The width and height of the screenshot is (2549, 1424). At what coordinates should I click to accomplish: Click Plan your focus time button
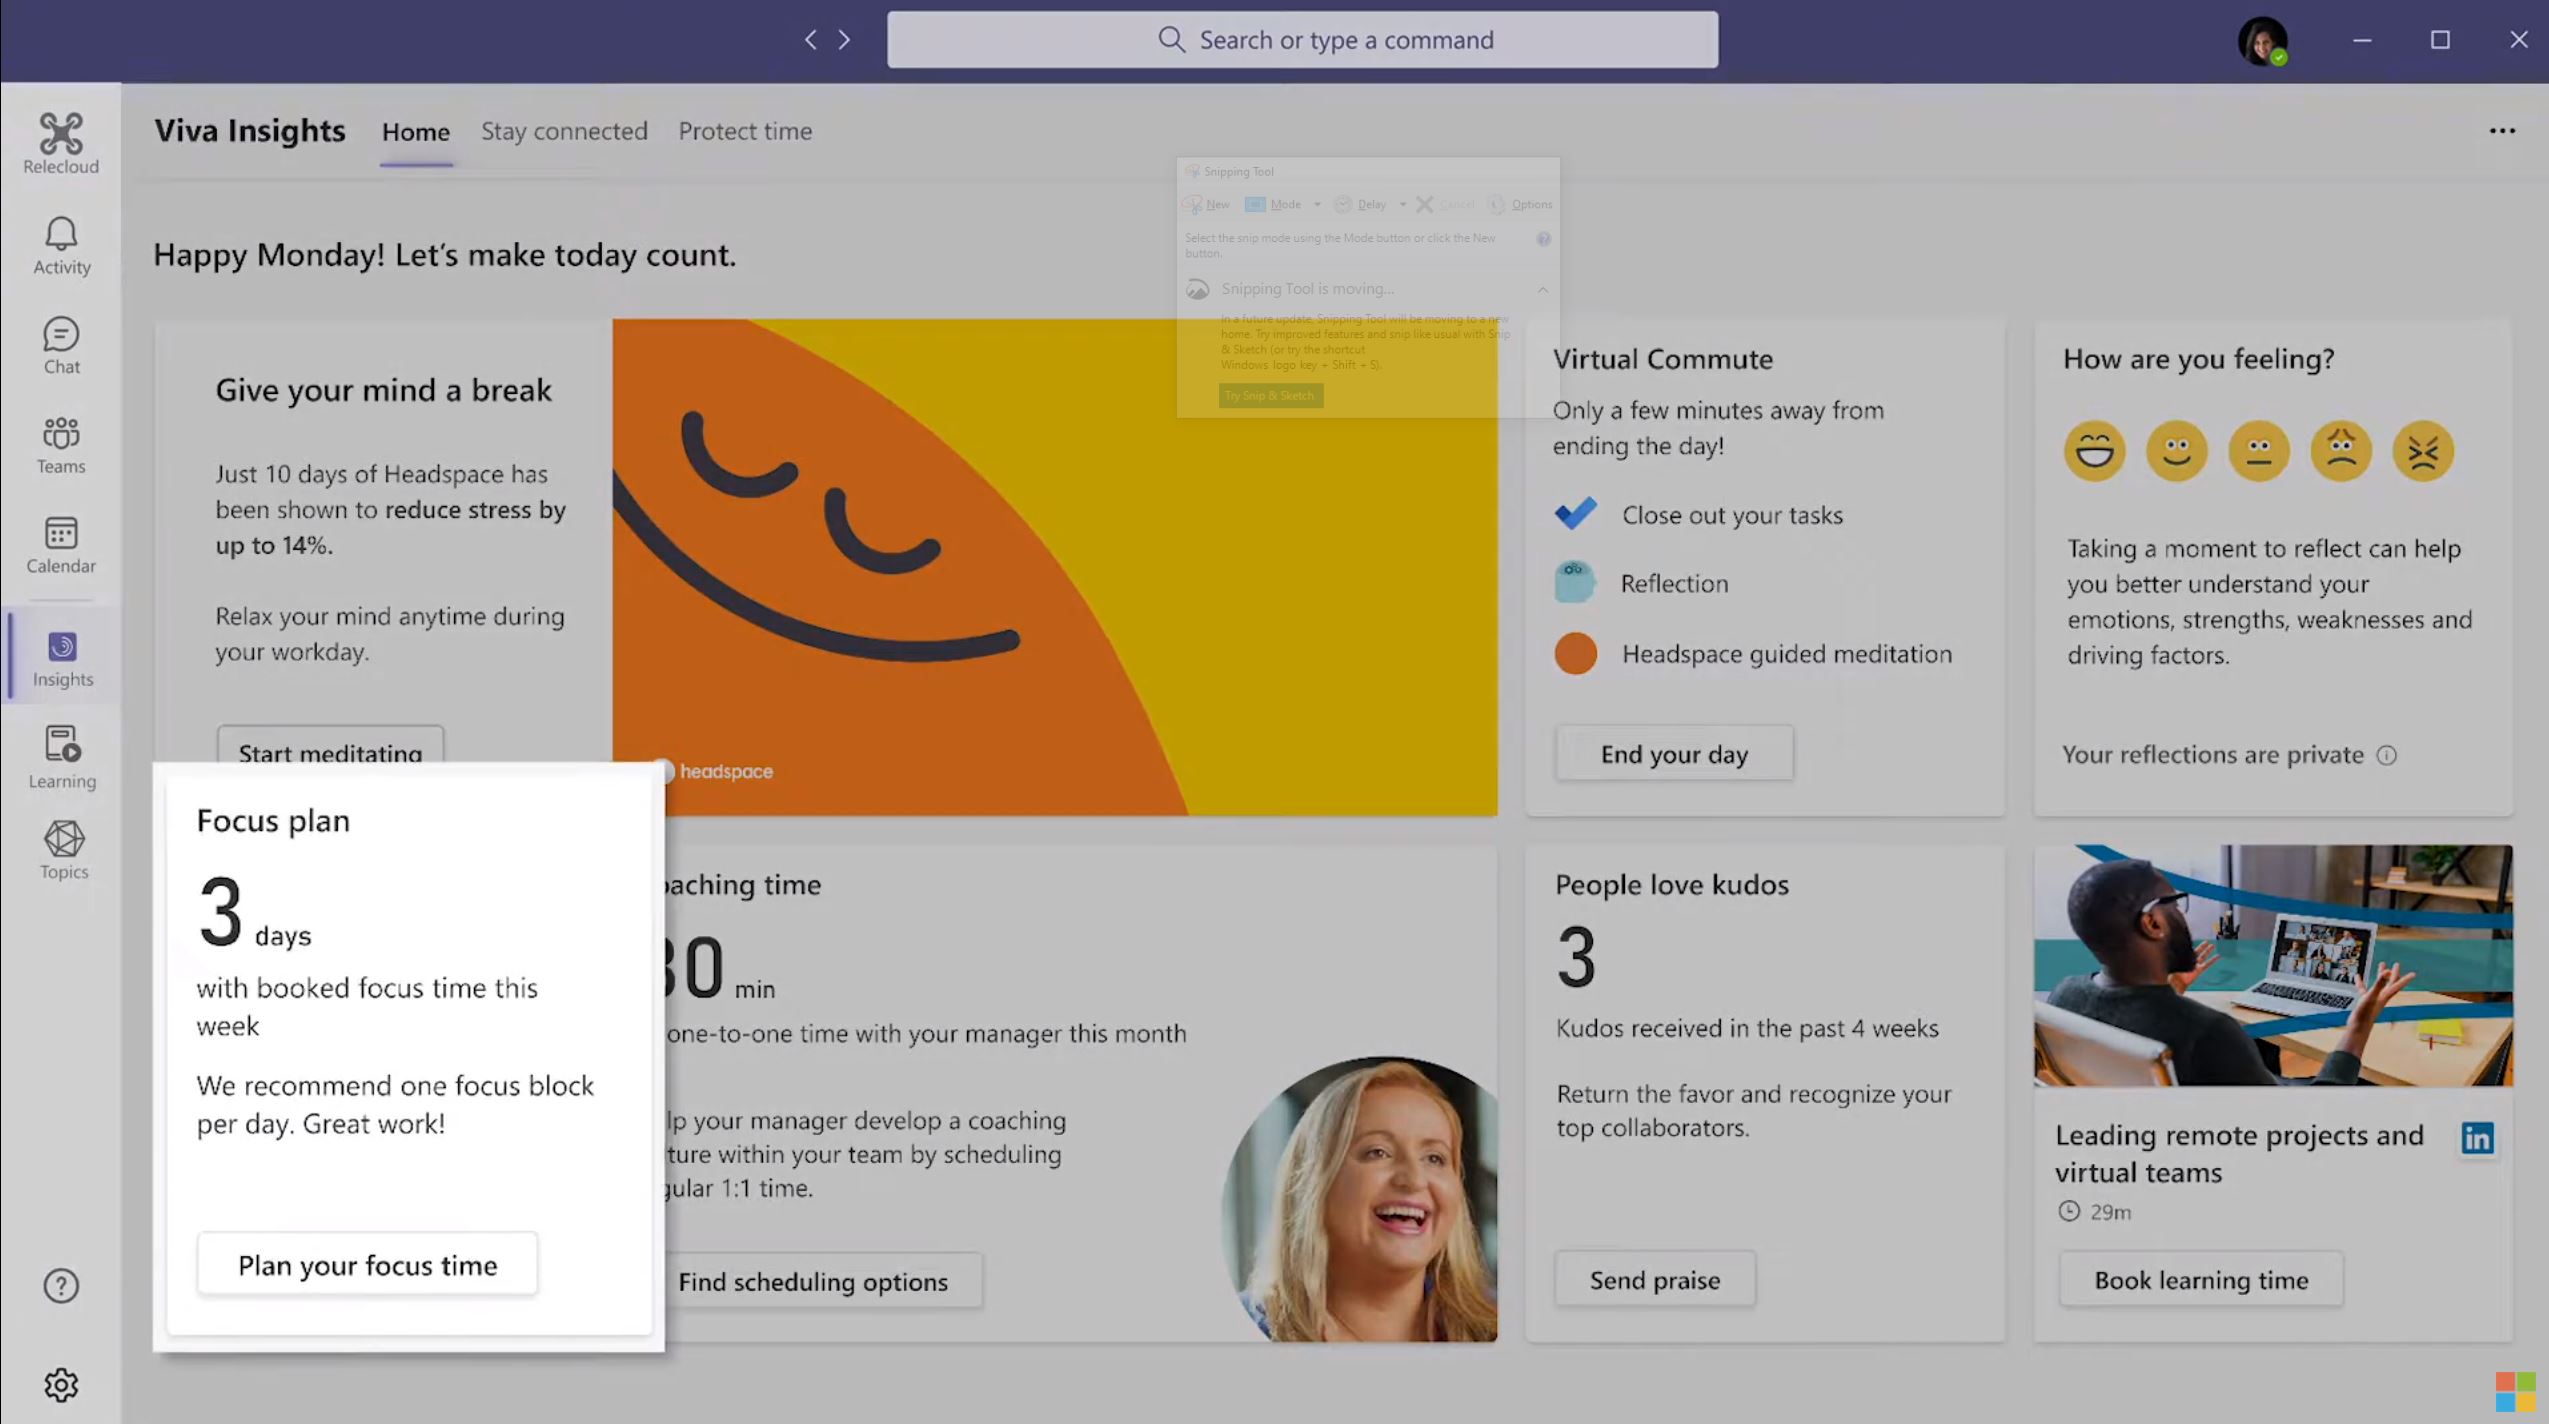[x=367, y=1265]
